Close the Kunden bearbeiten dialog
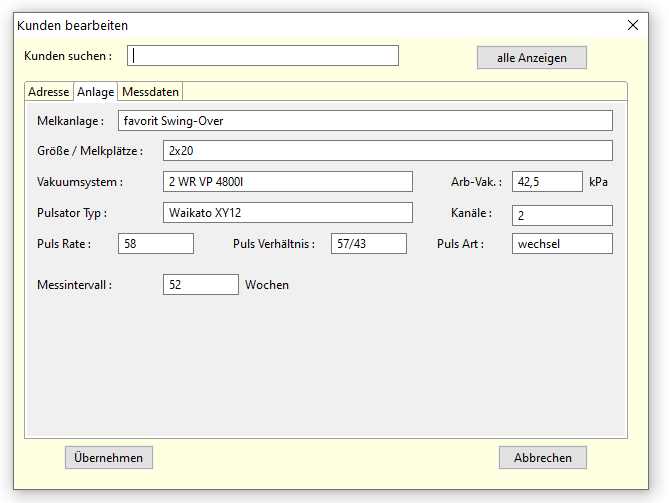The image size is (669, 503). (633, 25)
